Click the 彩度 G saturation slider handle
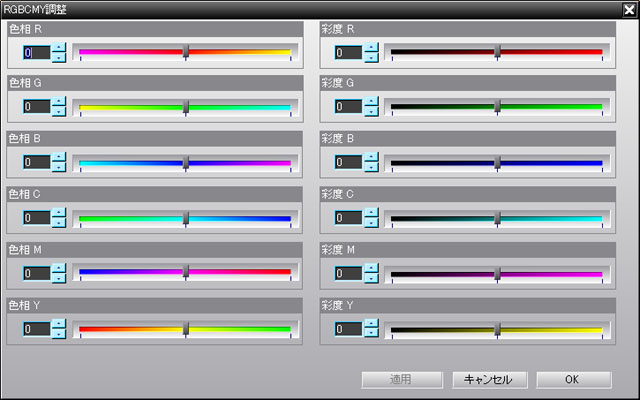Viewport: 640px width, 400px height. pos(498,107)
